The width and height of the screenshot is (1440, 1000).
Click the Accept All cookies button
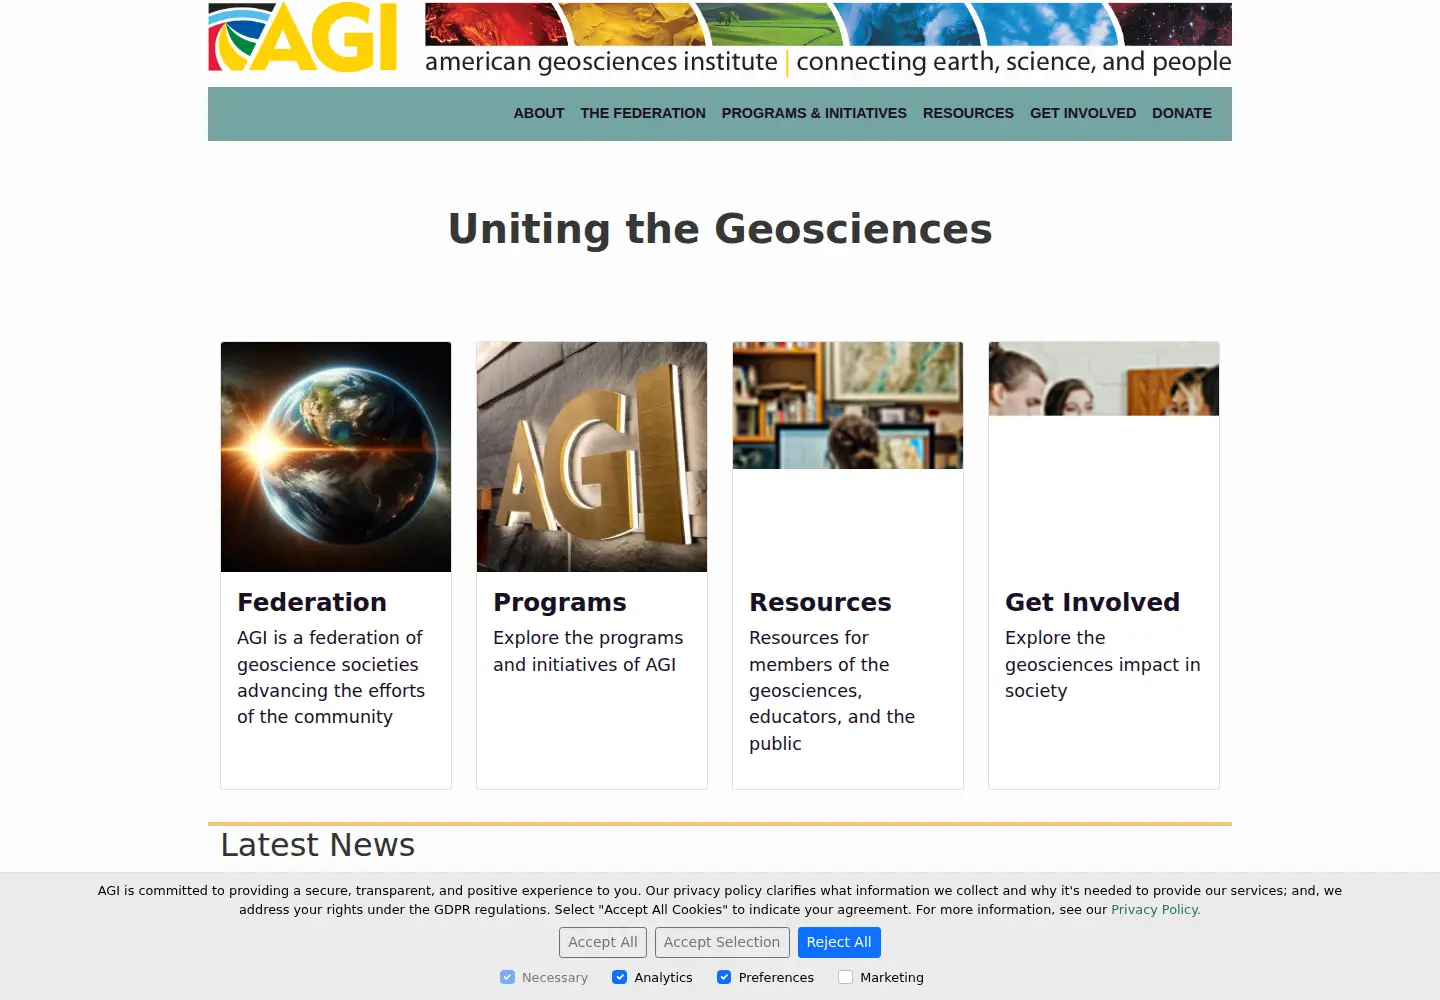(603, 942)
